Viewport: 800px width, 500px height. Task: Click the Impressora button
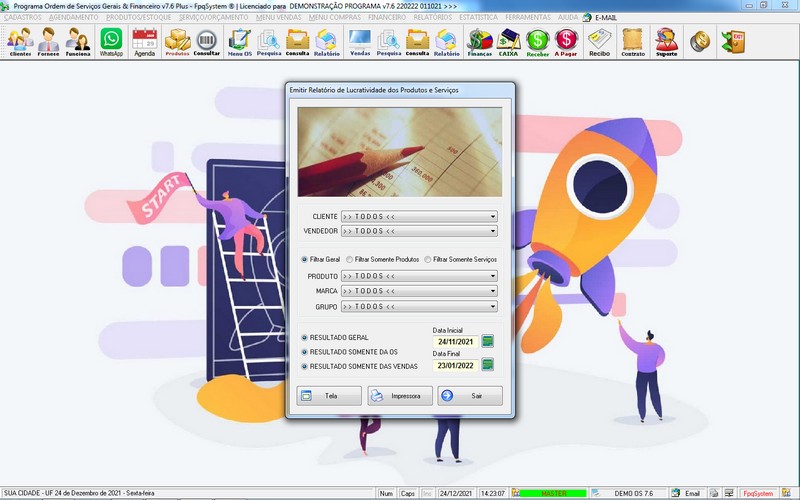pos(400,396)
